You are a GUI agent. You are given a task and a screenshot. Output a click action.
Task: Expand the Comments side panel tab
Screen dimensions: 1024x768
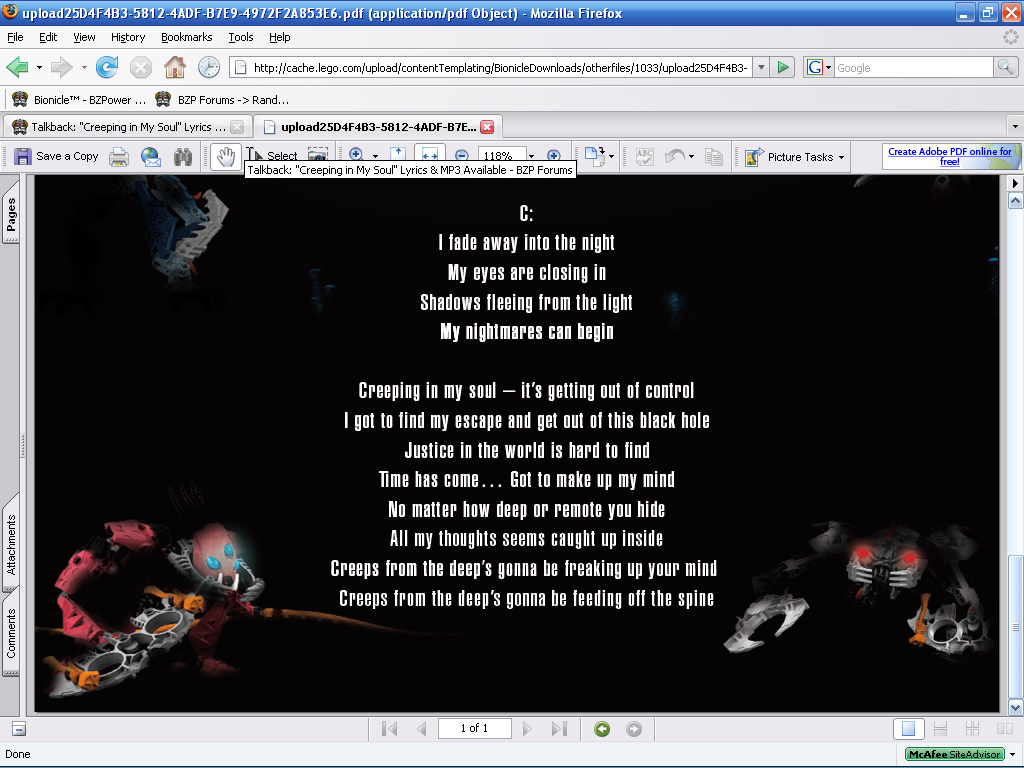[x=11, y=633]
